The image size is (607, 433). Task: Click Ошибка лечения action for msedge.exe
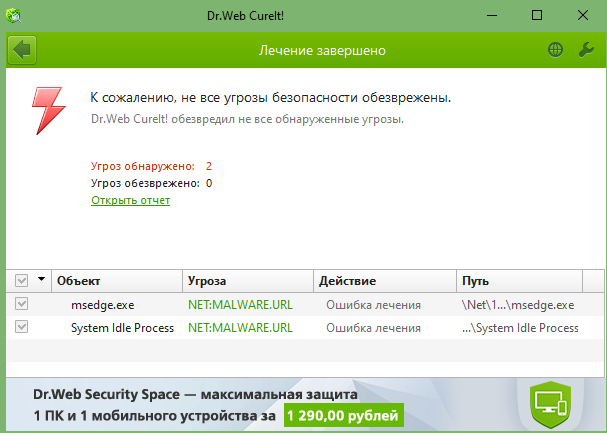point(373,305)
